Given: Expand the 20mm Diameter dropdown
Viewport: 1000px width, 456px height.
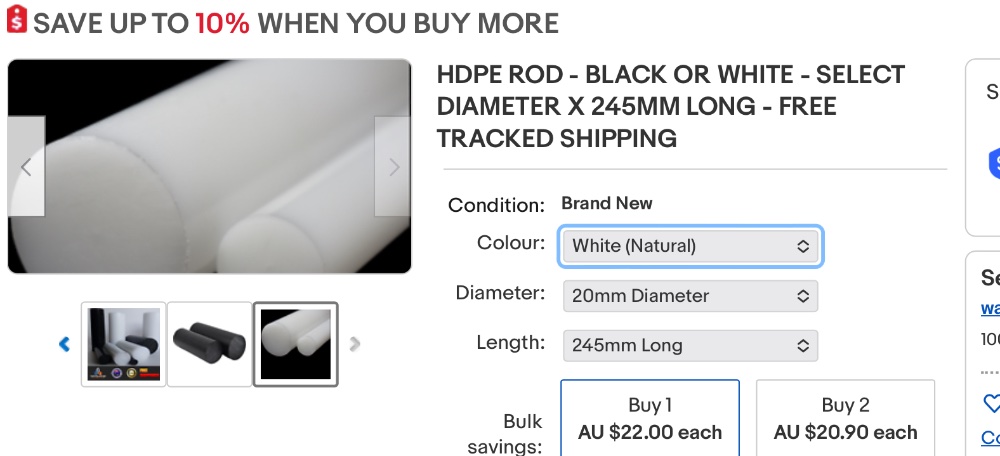Looking at the screenshot, I should coord(690,296).
